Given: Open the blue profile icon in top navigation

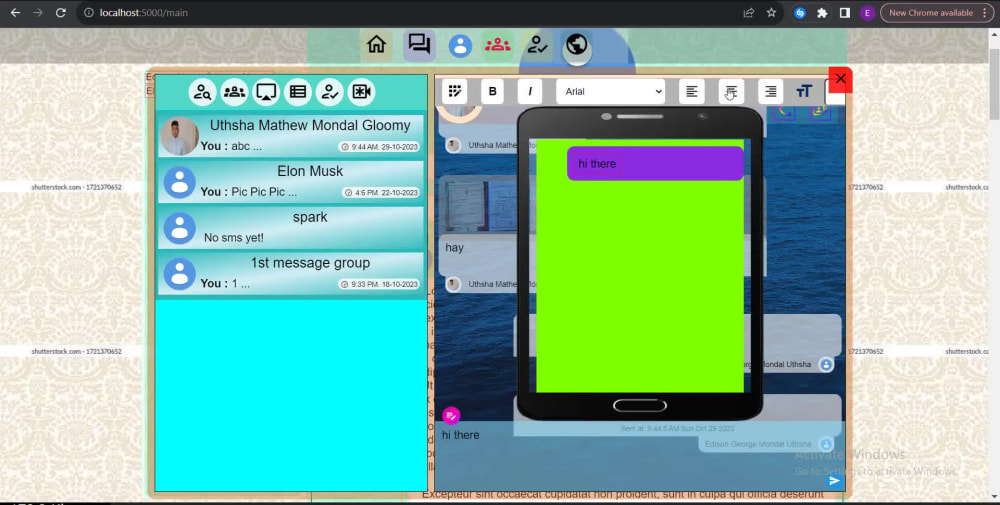Looking at the screenshot, I should point(460,46).
